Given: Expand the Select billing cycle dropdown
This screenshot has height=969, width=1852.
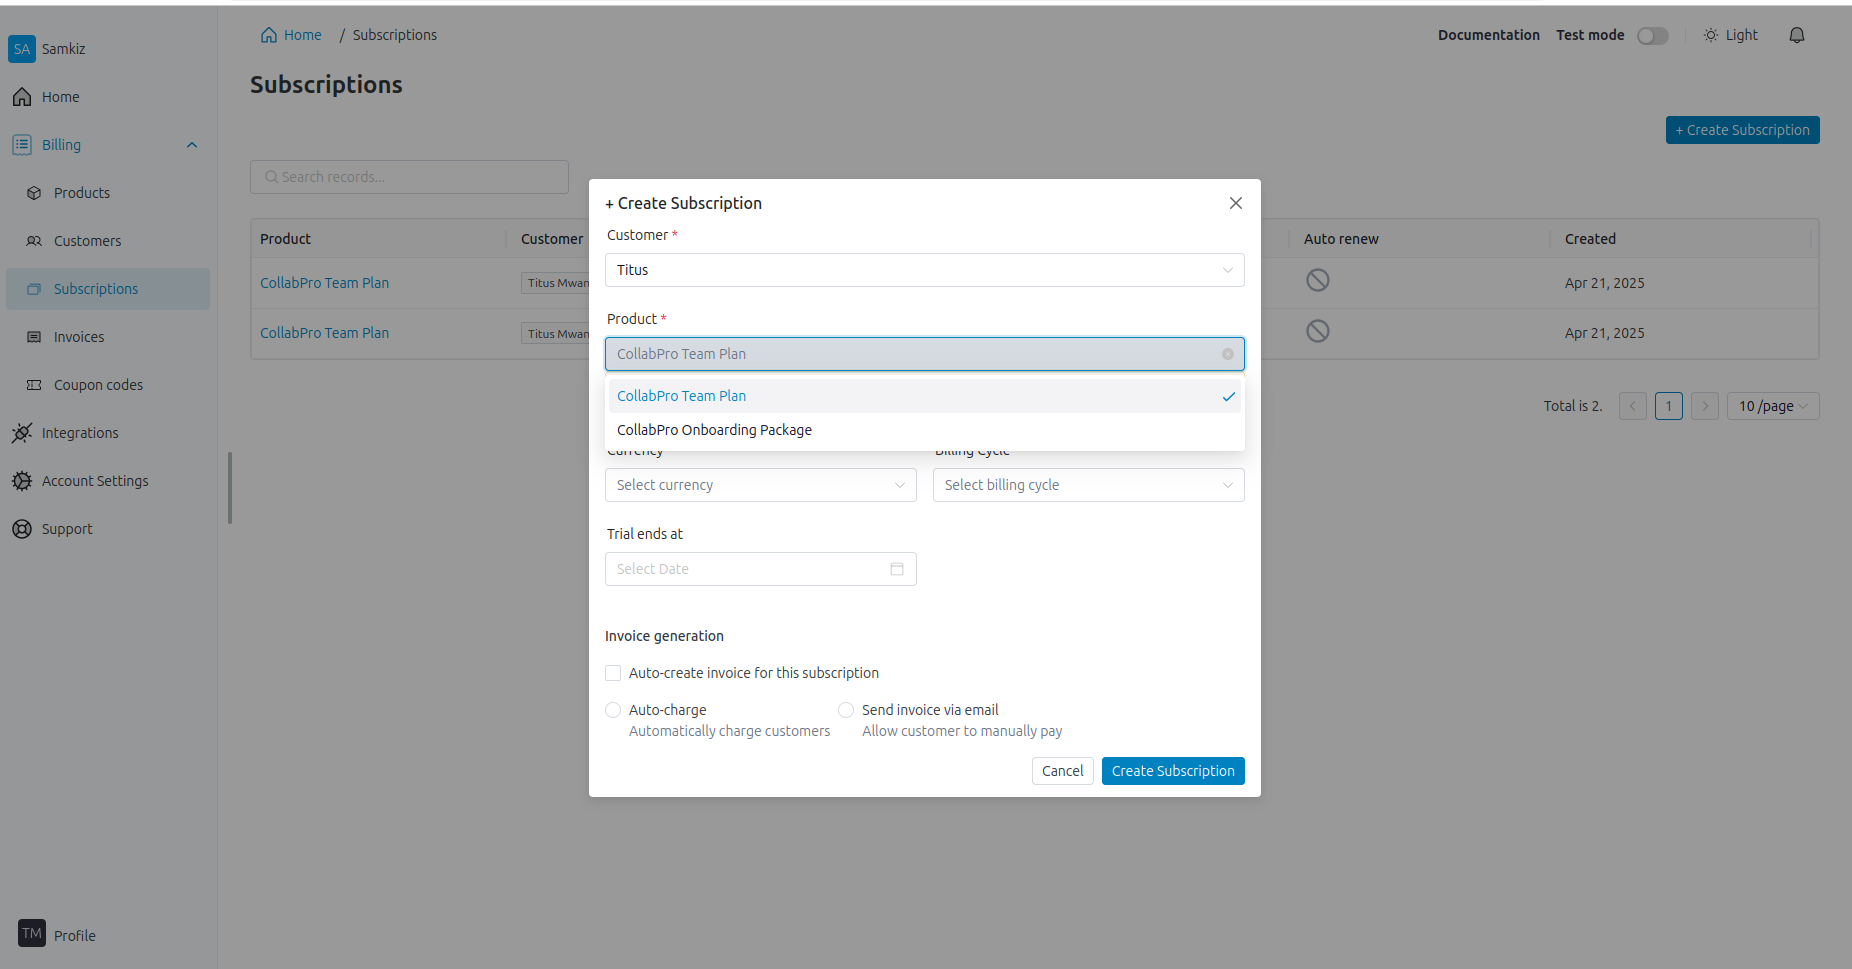Looking at the screenshot, I should coord(1088,485).
